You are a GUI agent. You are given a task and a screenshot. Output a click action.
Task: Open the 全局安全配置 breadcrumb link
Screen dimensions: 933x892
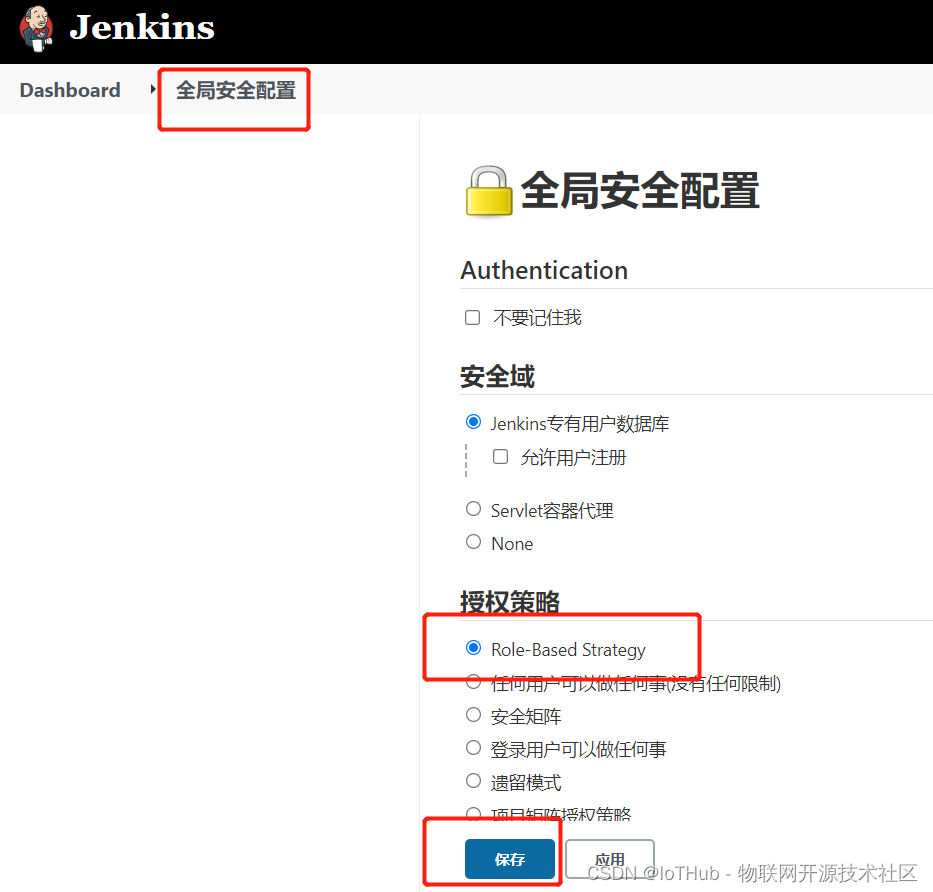(236, 90)
